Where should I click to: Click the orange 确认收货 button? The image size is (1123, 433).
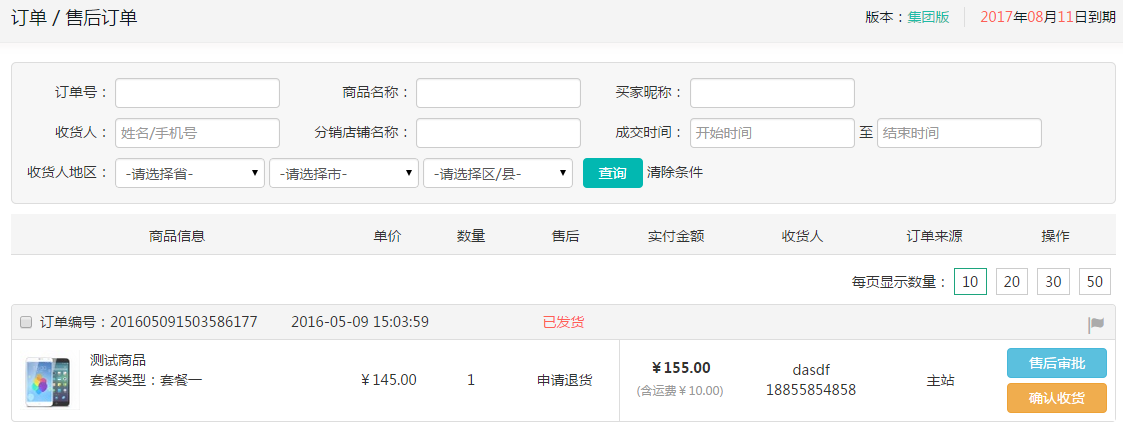click(x=1056, y=397)
